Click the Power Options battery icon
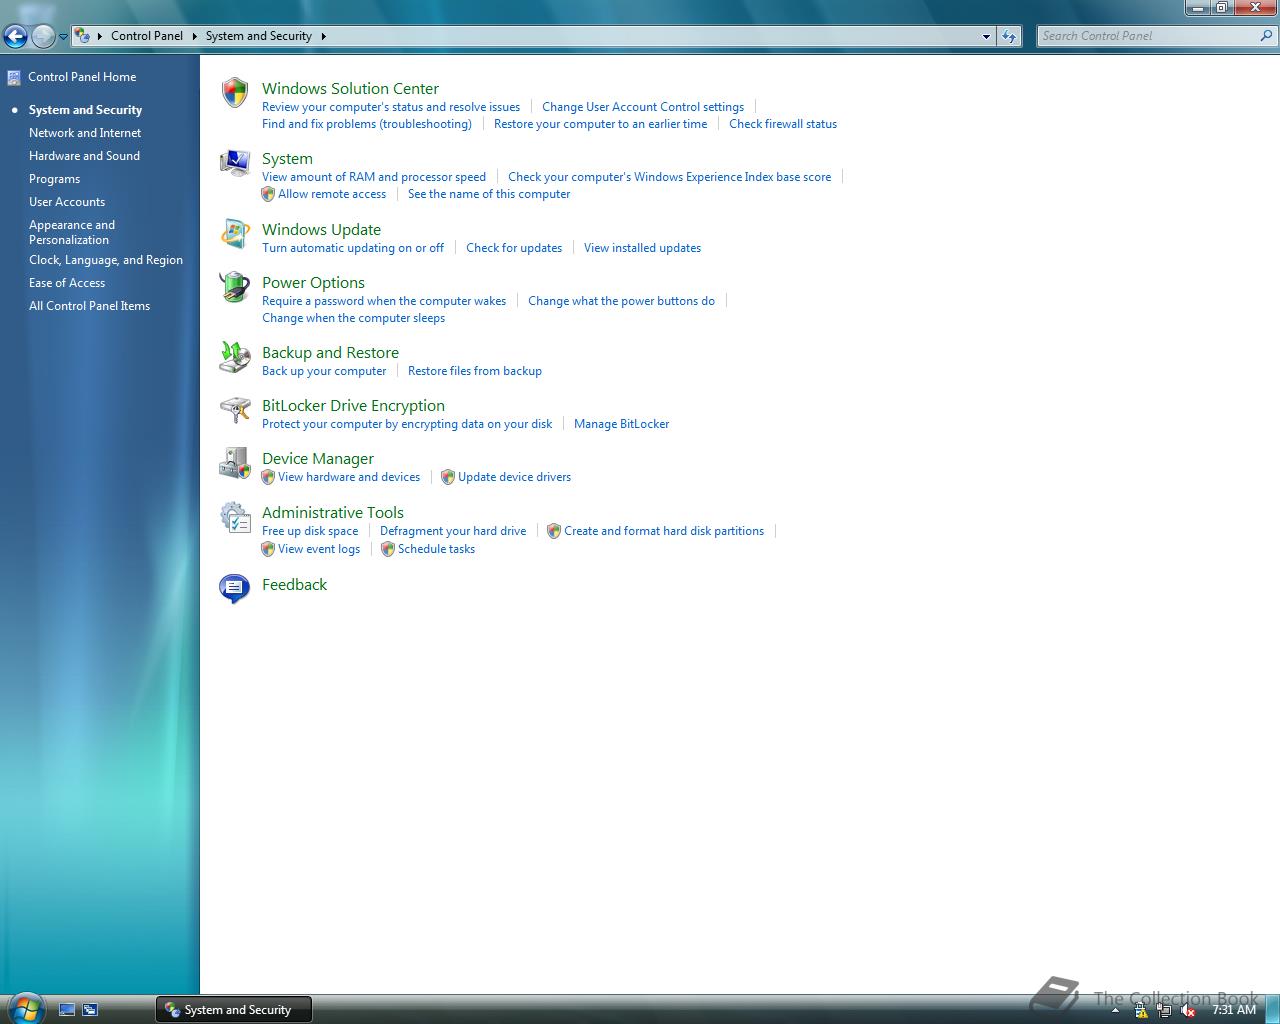The image size is (1280, 1024). [235, 287]
